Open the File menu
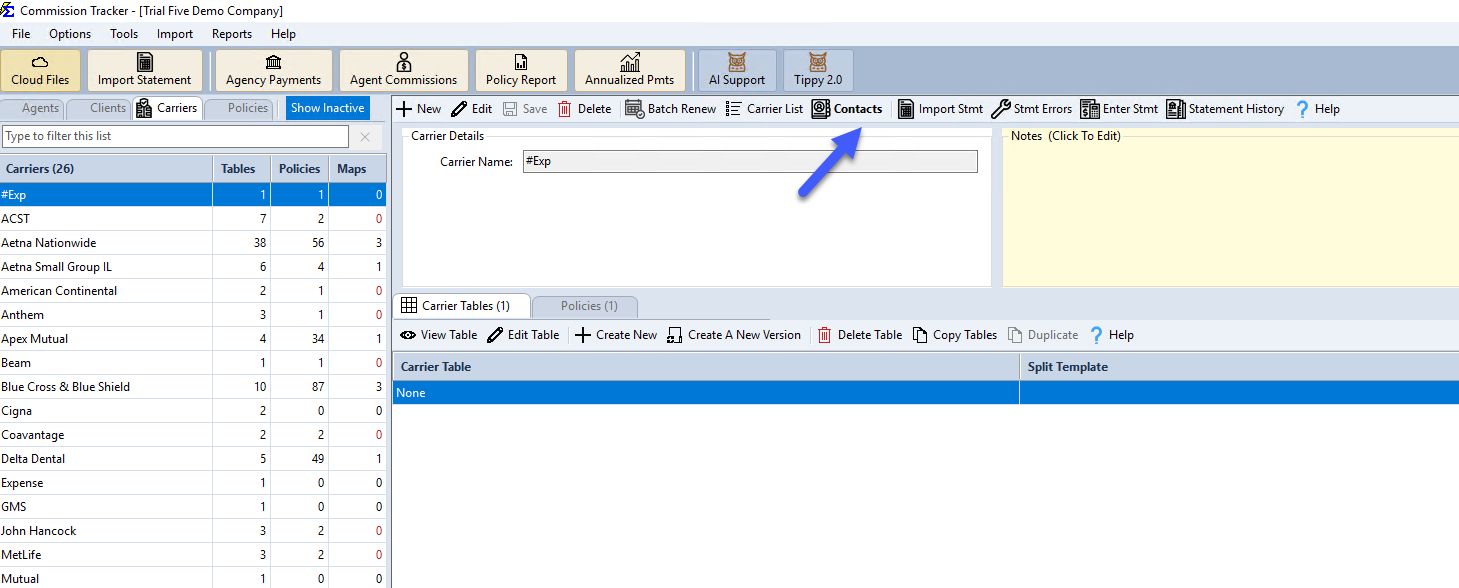Image resolution: width=1459 pixels, height=588 pixels. point(21,34)
